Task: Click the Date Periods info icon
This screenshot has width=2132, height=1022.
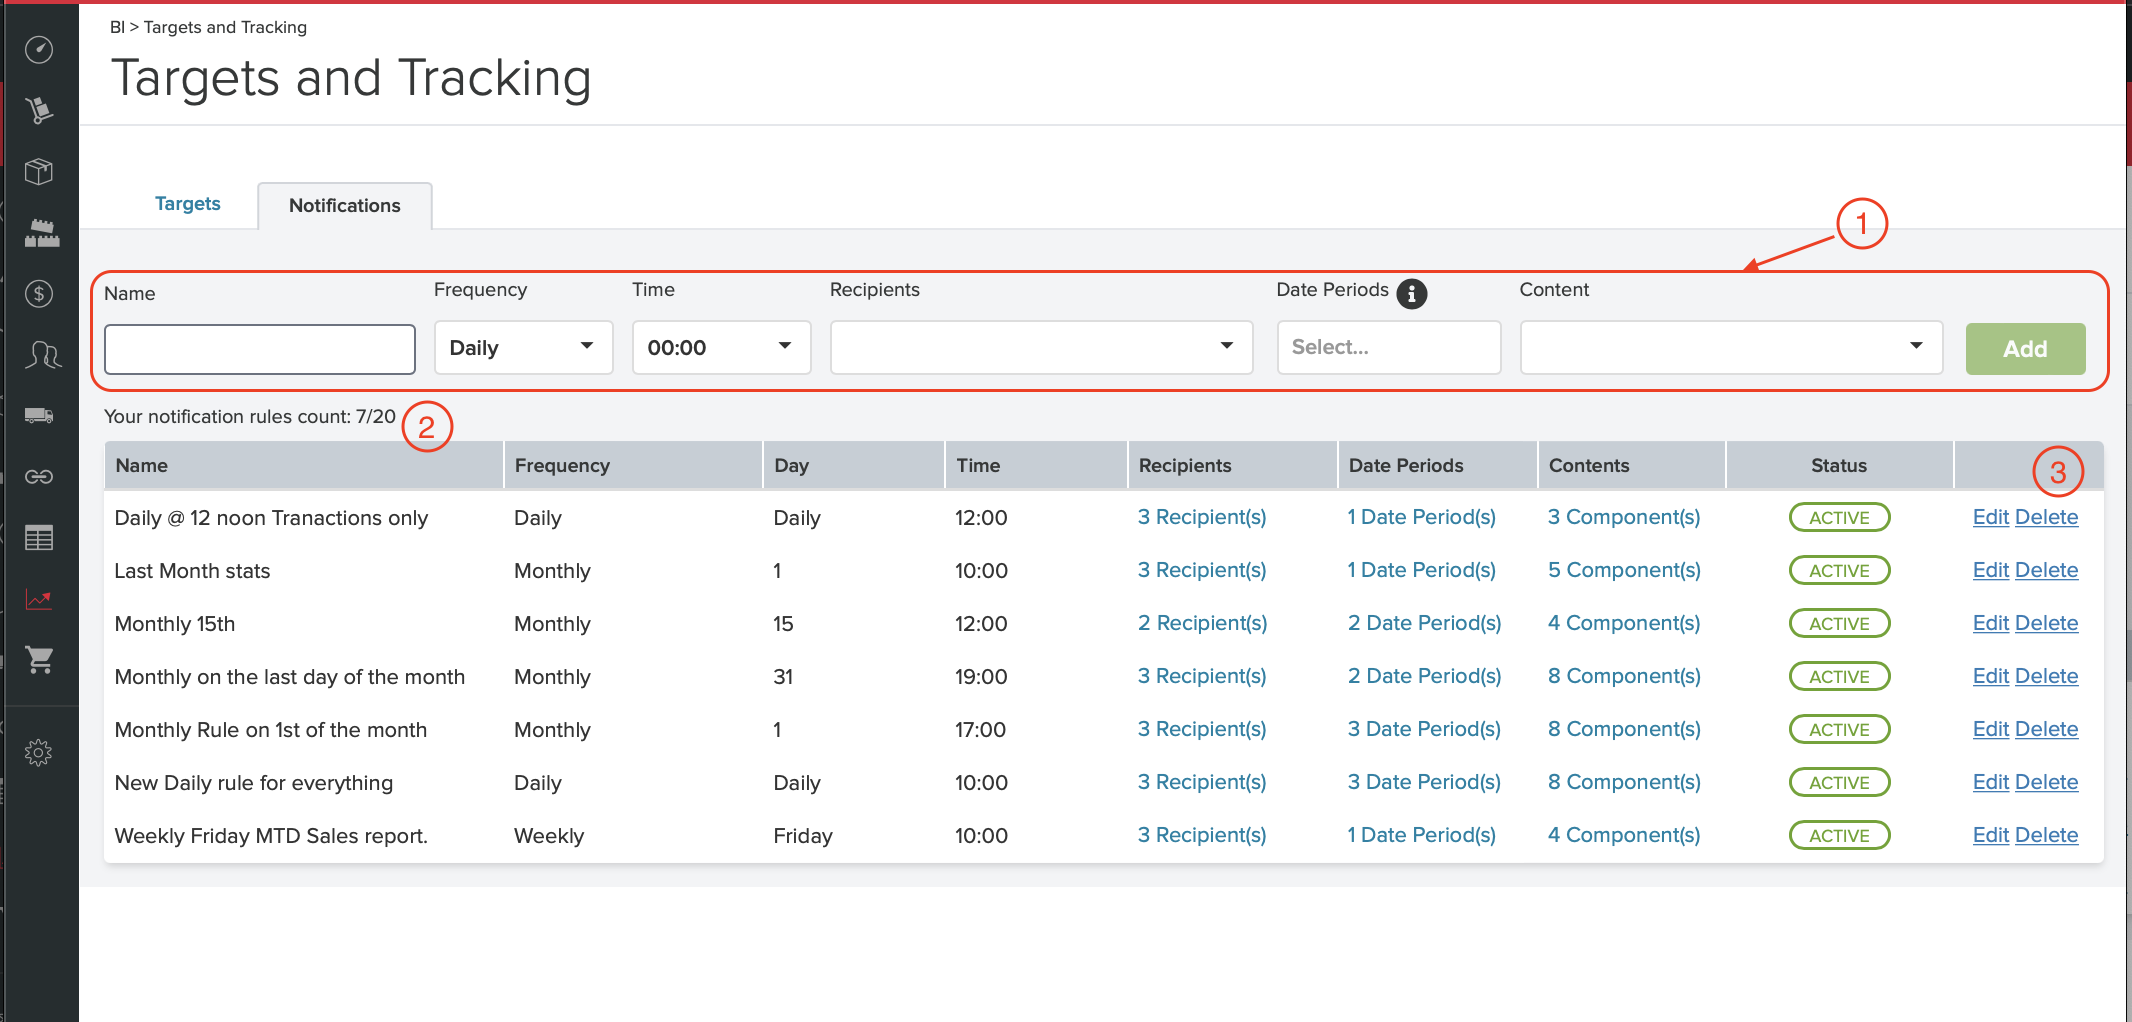Action: pyautogui.click(x=1411, y=294)
